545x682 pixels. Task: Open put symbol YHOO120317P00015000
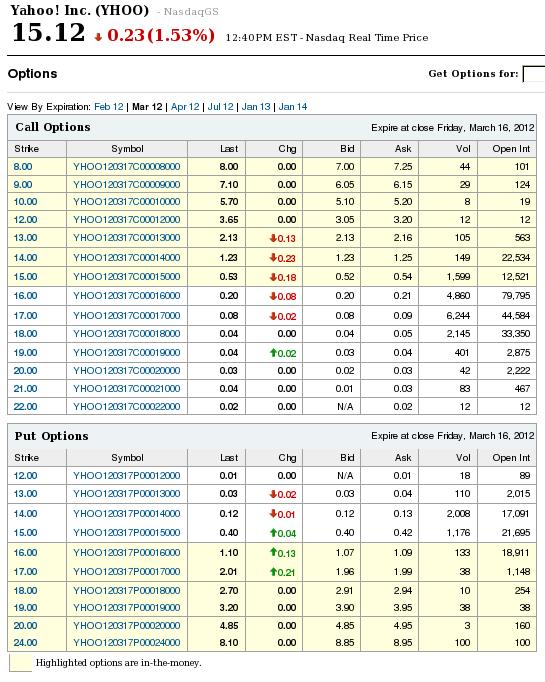pos(127,533)
